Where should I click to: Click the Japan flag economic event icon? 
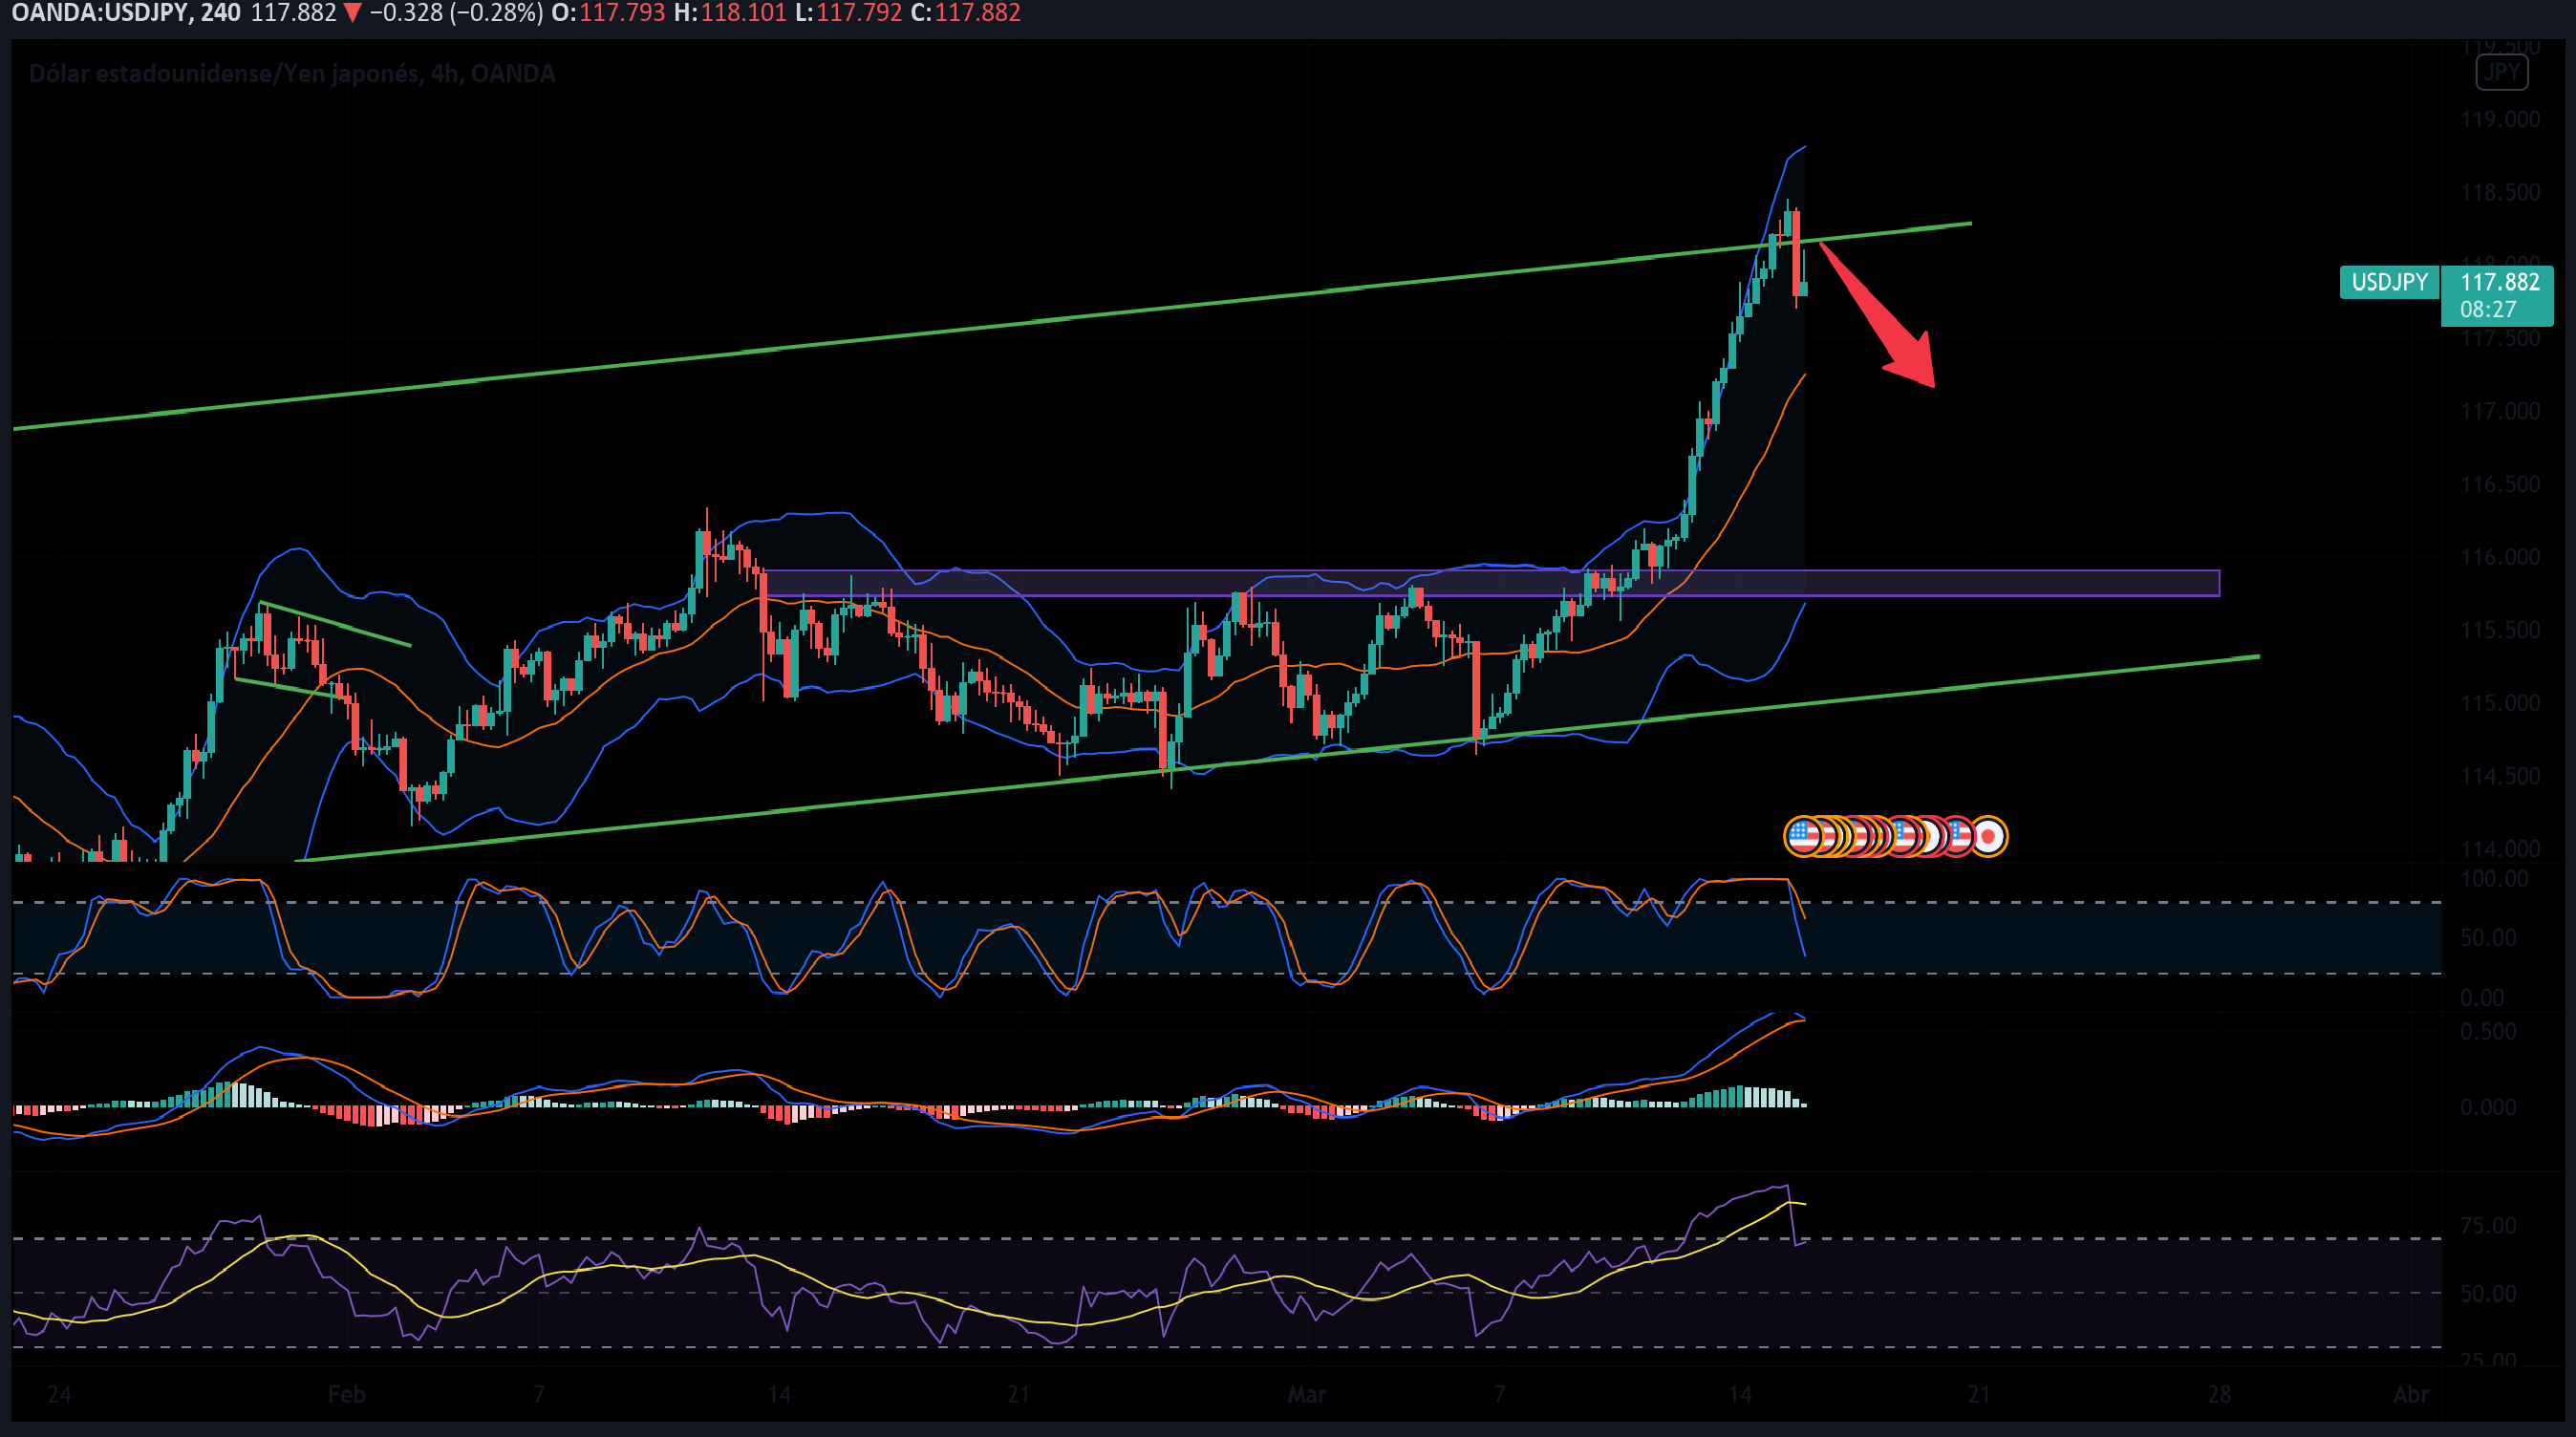click(1989, 836)
